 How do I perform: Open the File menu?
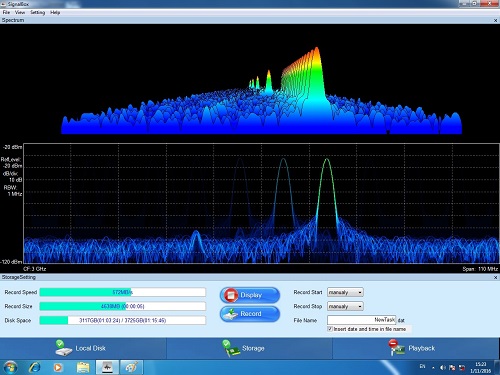click(x=6, y=12)
